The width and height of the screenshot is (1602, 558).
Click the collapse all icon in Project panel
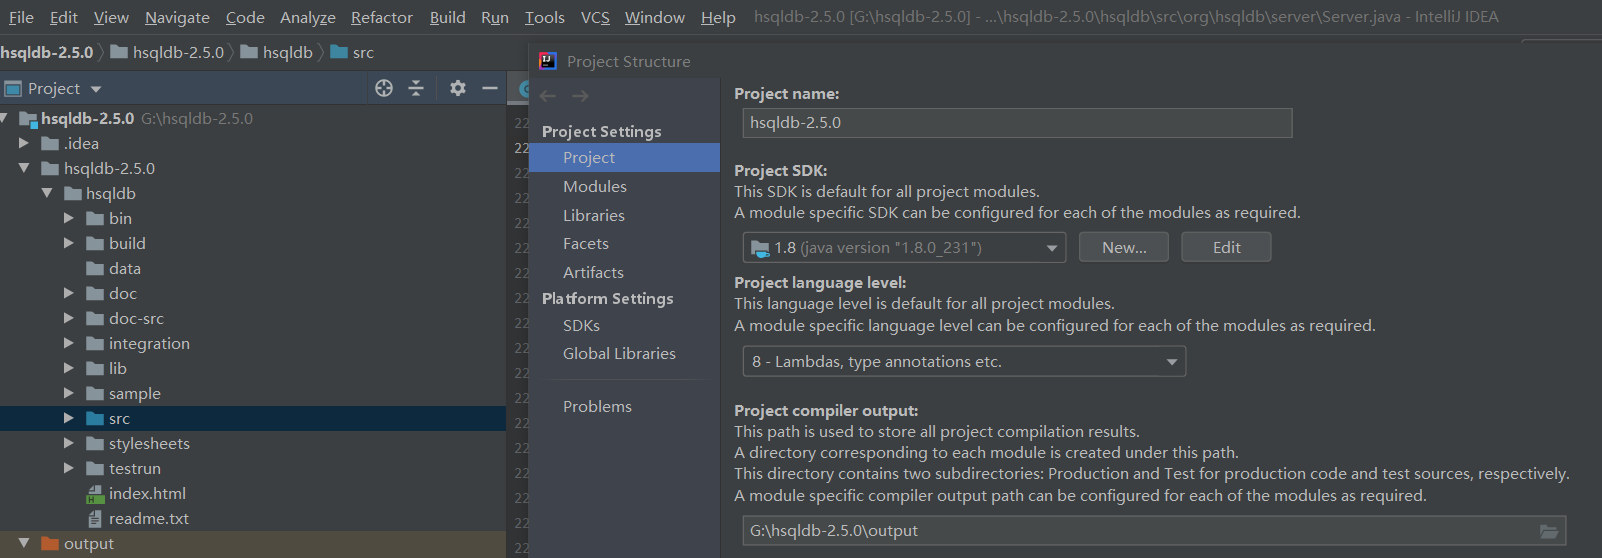tap(416, 88)
